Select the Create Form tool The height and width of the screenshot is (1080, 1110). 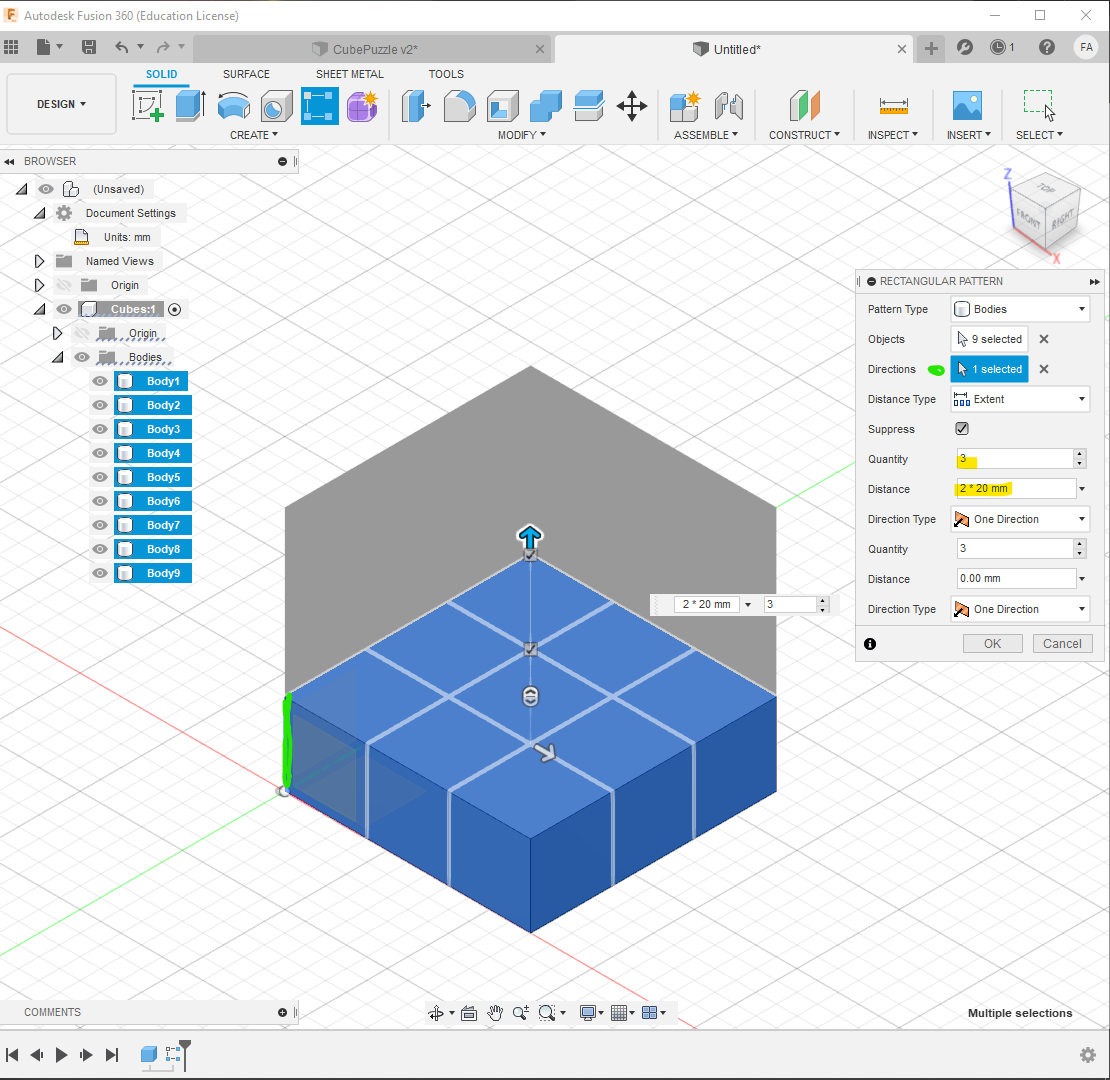point(362,107)
